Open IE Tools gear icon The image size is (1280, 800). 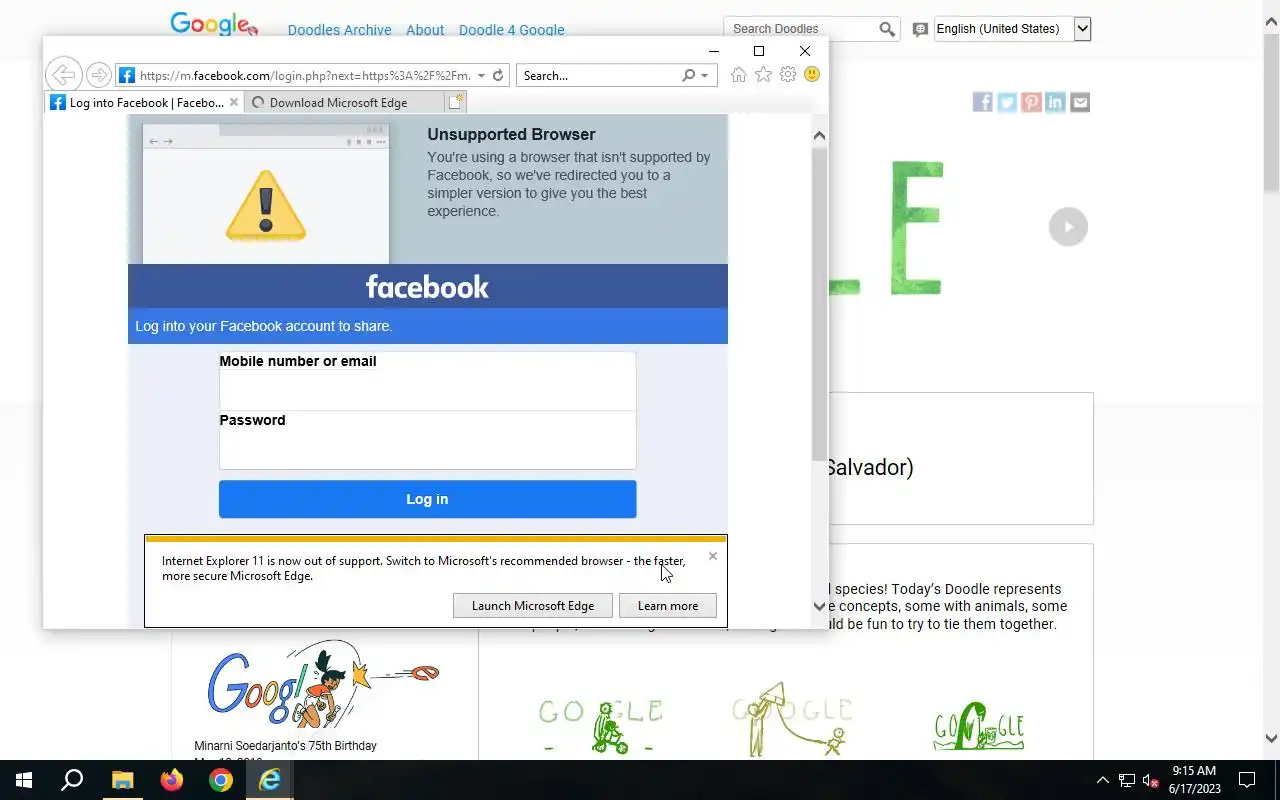[788, 75]
